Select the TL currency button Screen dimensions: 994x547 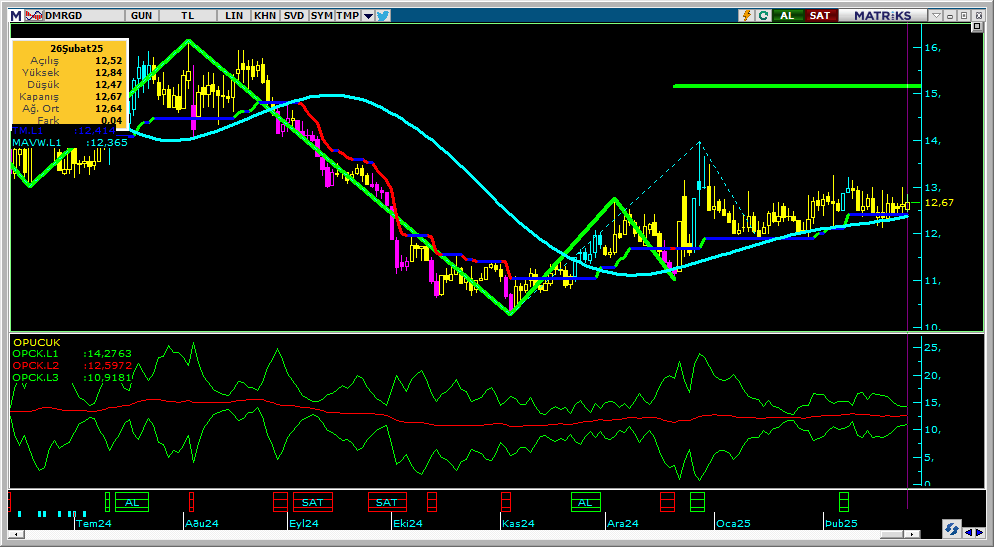click(x=188, y=16)
